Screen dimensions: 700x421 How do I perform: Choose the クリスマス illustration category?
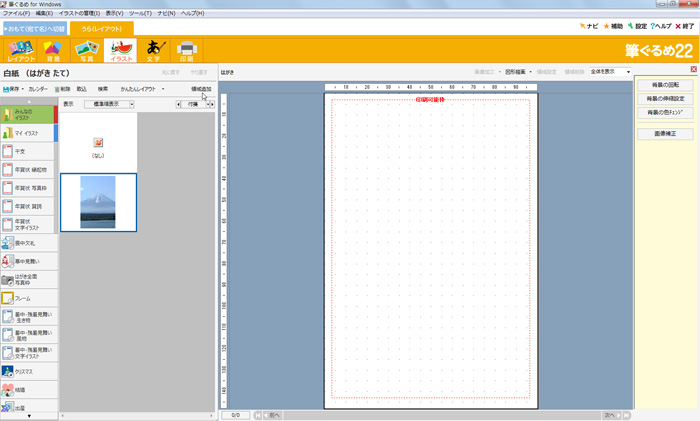(x=28, y=371)
